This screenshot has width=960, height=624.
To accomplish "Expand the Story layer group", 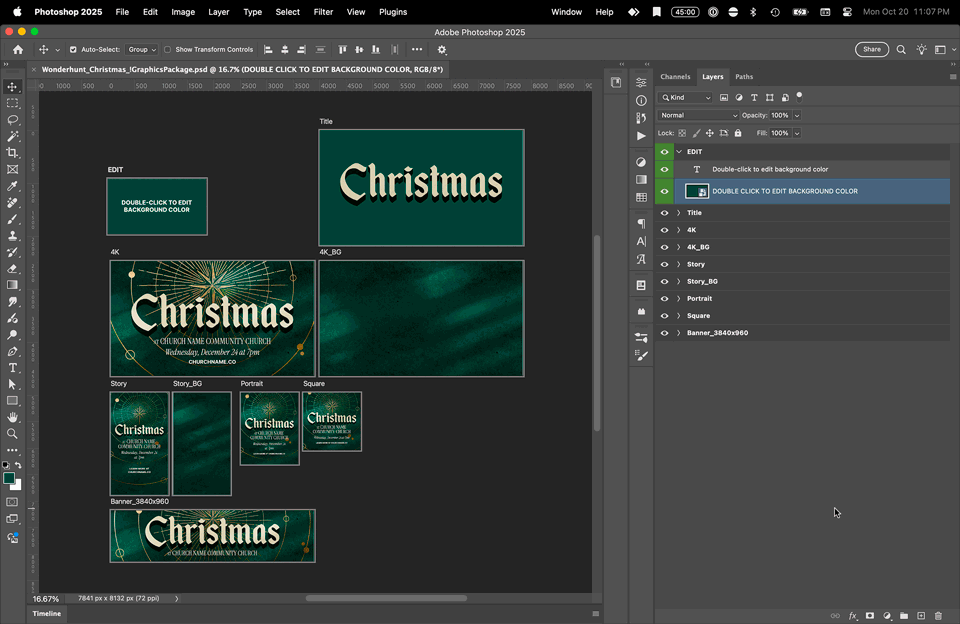I will (679, 264).
